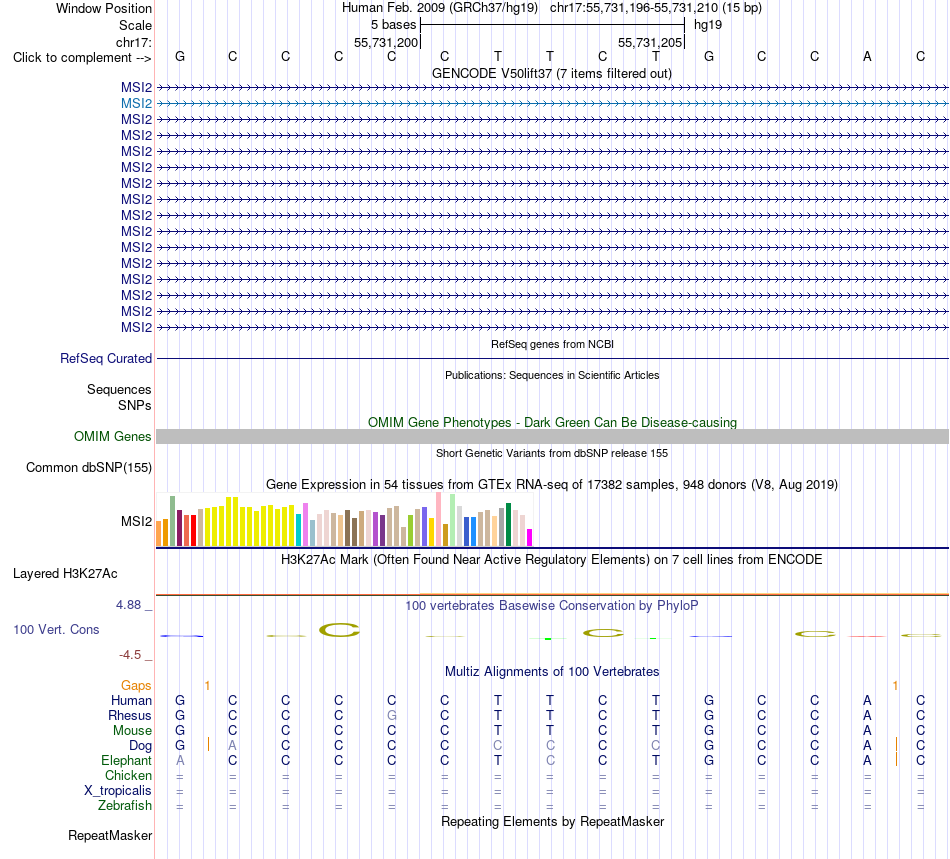950x859 pixels.
Task: Select the orange Gaps row label
Action: [x=136, y=685]
